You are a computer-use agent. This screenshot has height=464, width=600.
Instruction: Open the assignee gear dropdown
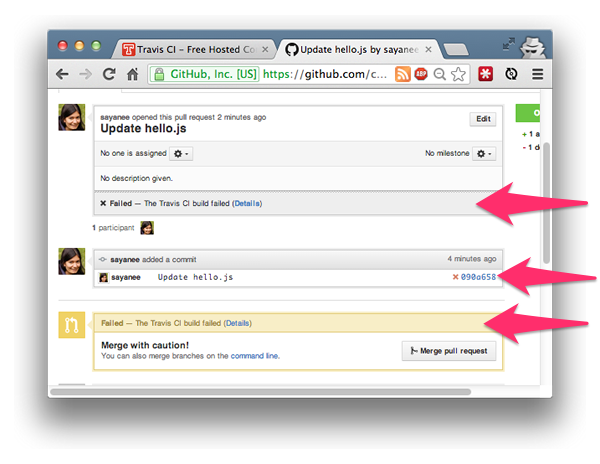pyautogui.click(x=181, y=154)
